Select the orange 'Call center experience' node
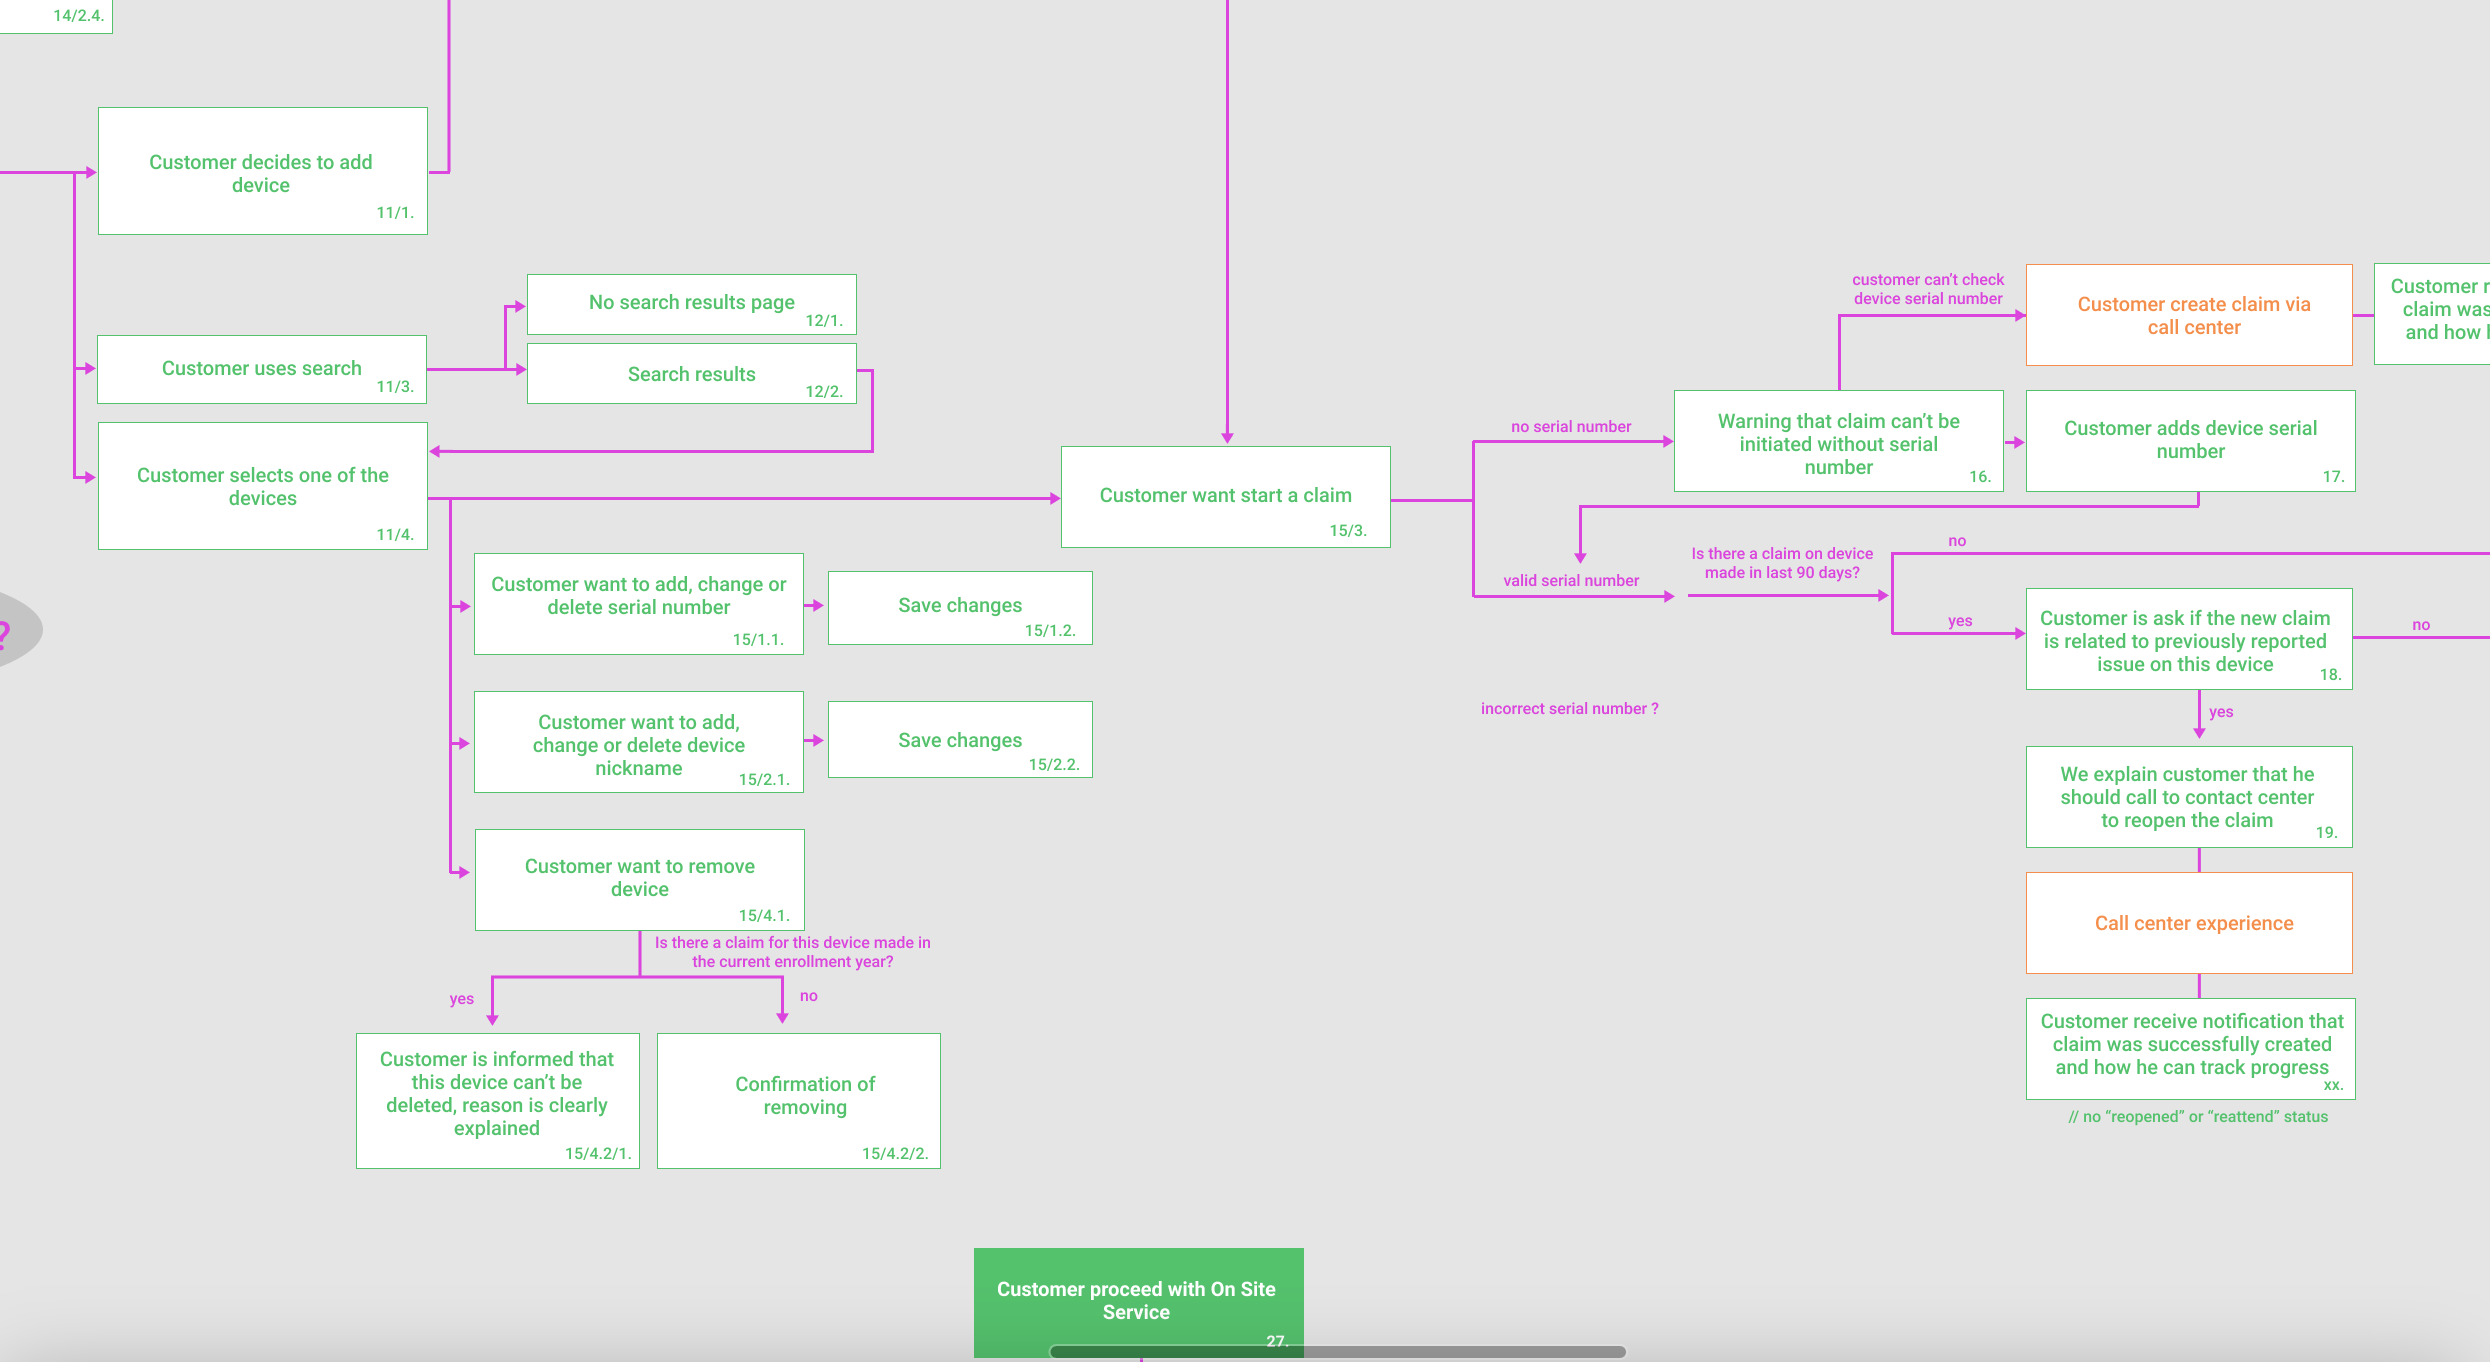The width and height of the screenshot is (2490, 1362). [2189, 922]
